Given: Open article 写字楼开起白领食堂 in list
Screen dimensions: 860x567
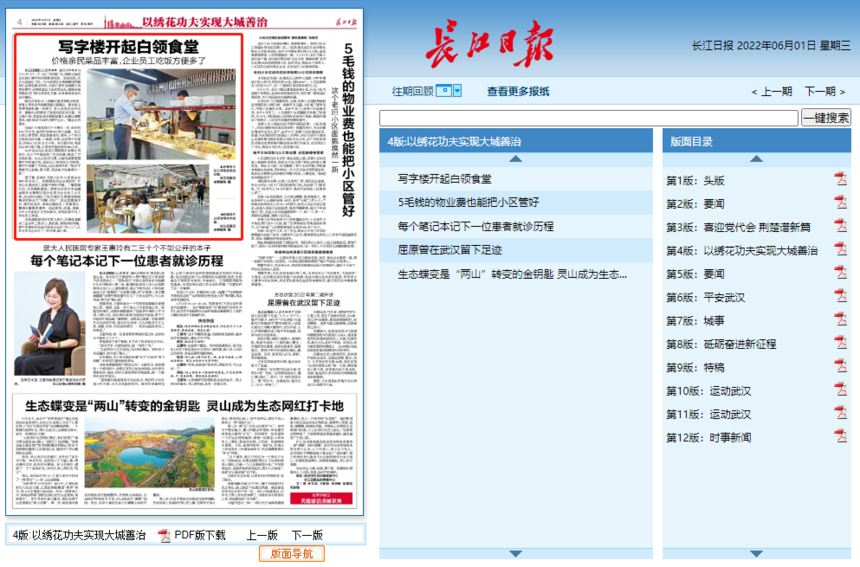Looking at the screenshot, I should click(444, 179).
